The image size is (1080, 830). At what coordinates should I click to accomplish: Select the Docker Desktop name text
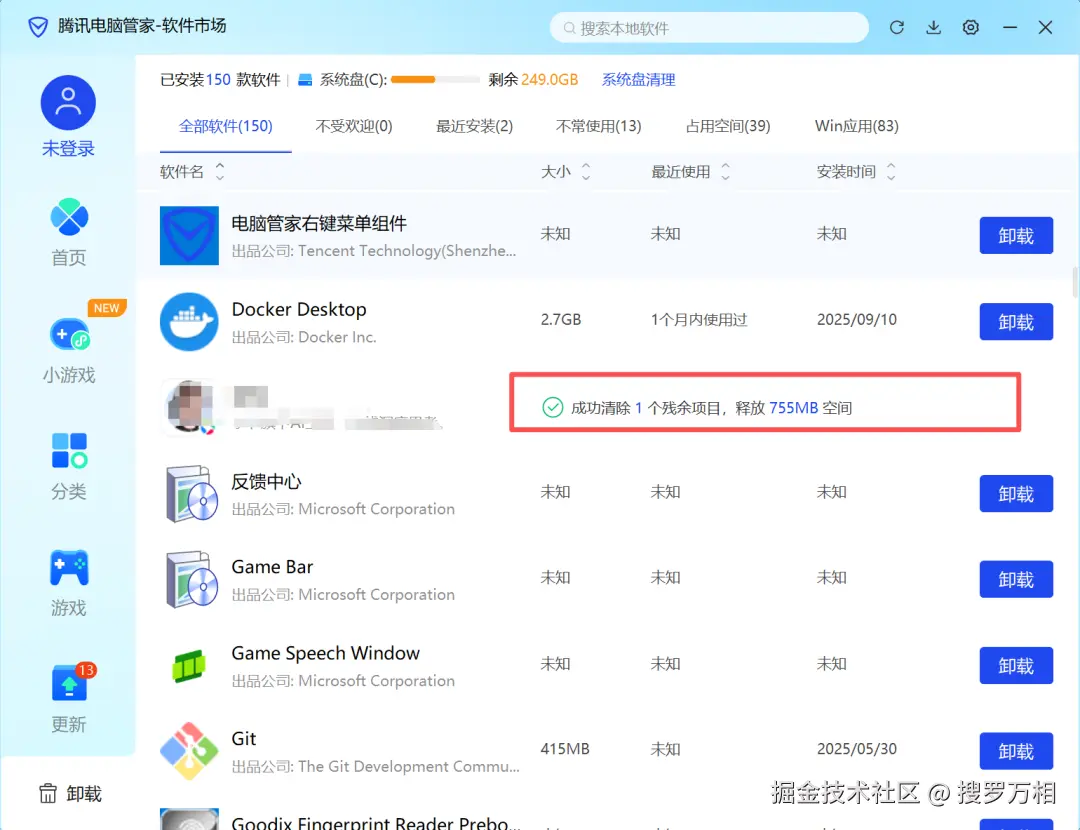point(299,310)
